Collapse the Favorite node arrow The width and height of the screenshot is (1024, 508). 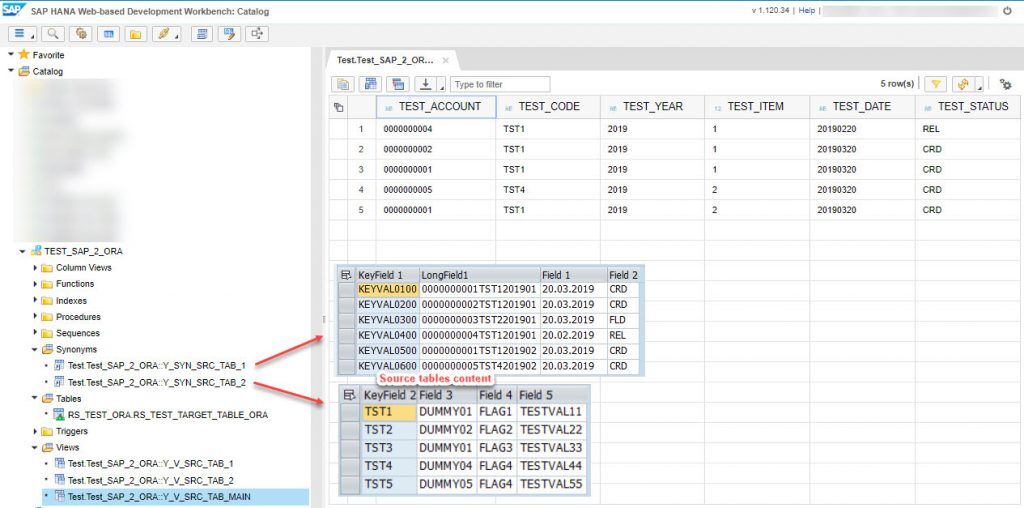[x=11, y=55]
